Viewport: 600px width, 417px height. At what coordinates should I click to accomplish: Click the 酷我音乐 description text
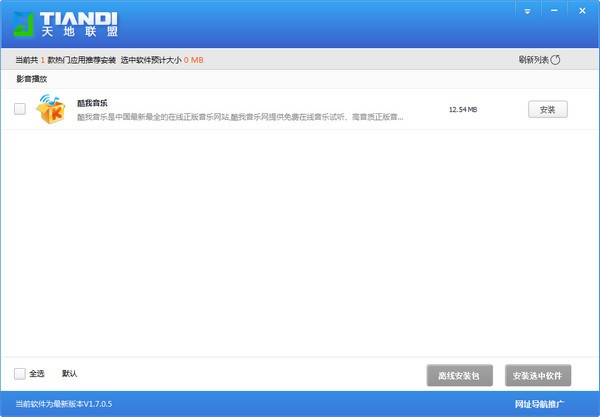(240, 117)
